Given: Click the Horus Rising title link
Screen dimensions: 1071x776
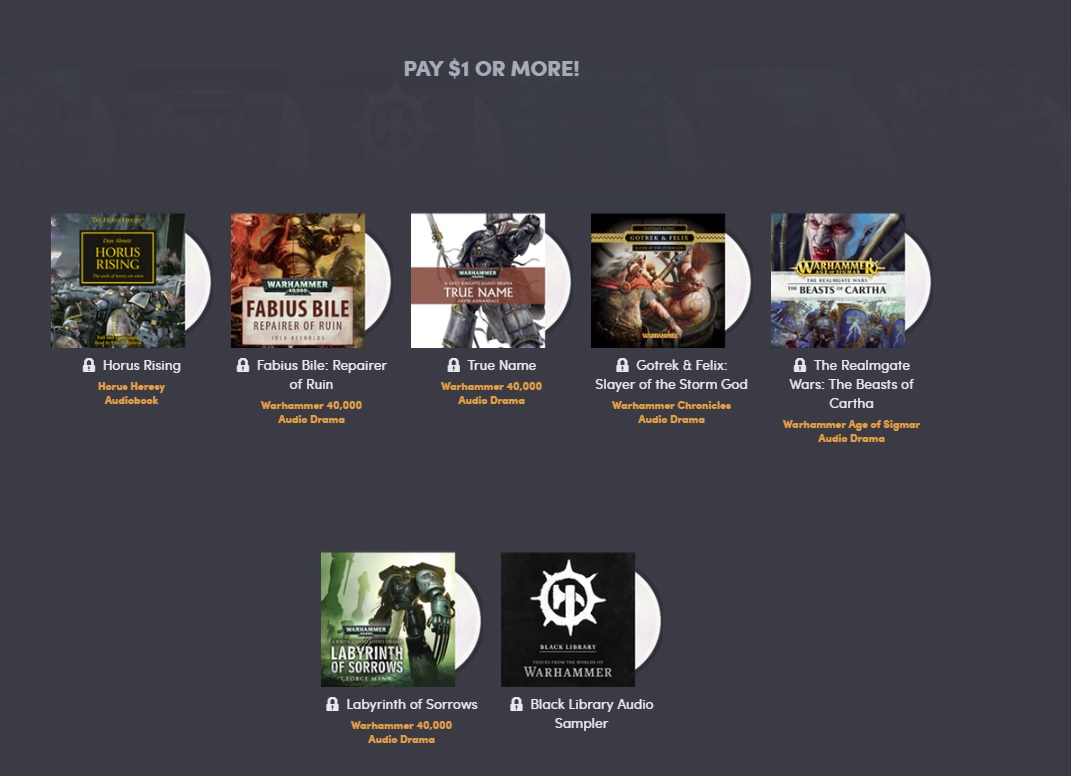Looking at the screenshot, I should pyautogui.click(x=141, y=365).
